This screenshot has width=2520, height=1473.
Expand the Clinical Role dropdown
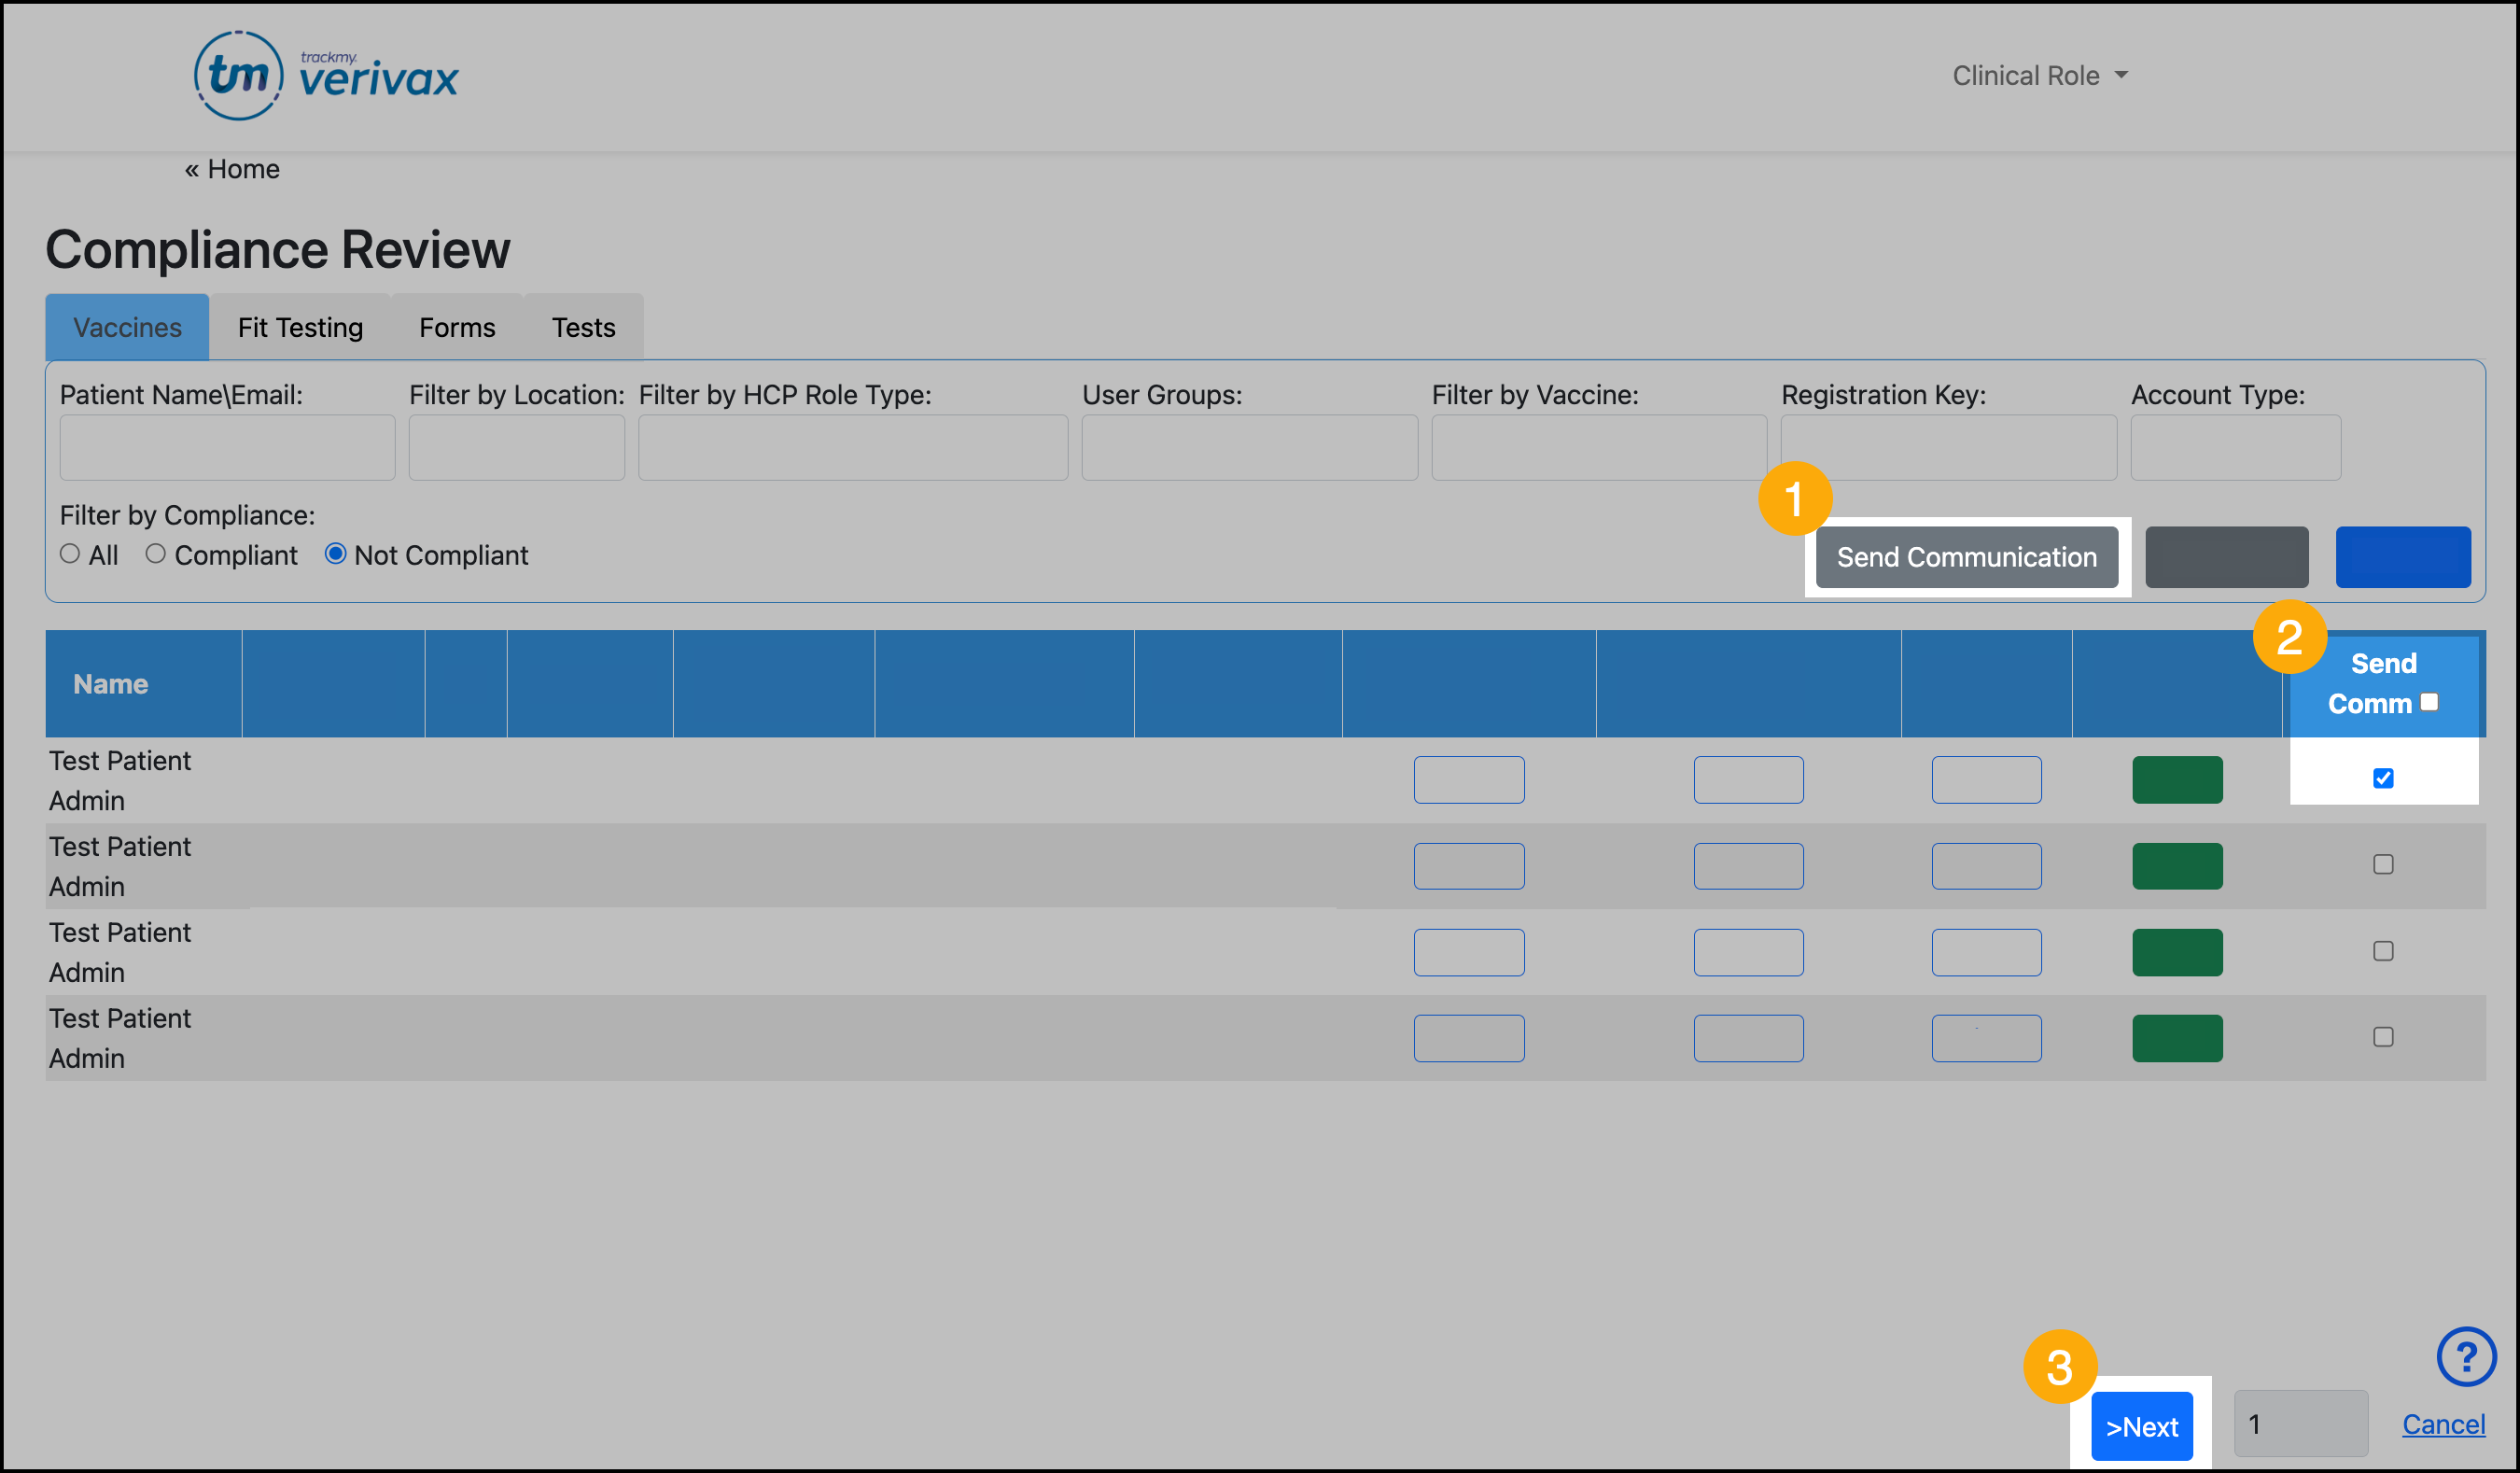pyautogui.click(x=2039, y=76)
